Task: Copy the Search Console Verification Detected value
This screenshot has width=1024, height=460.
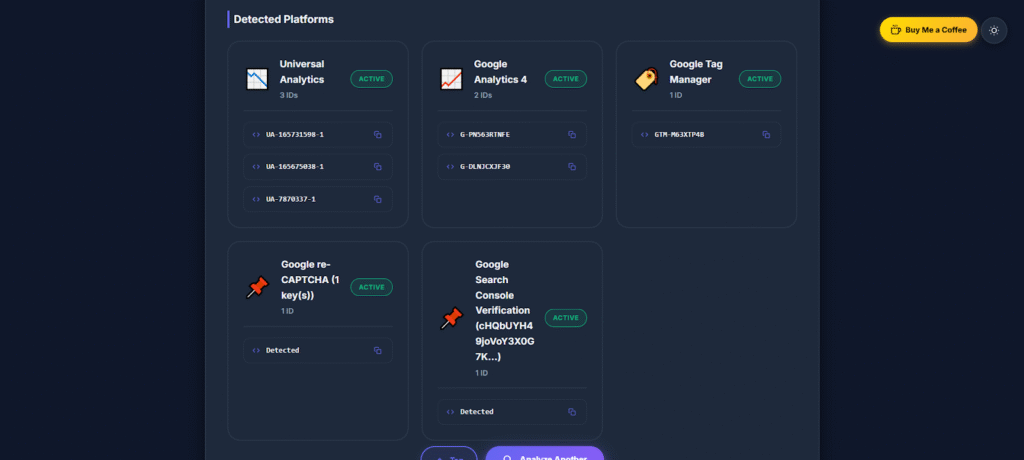Action: click(572, 412)
